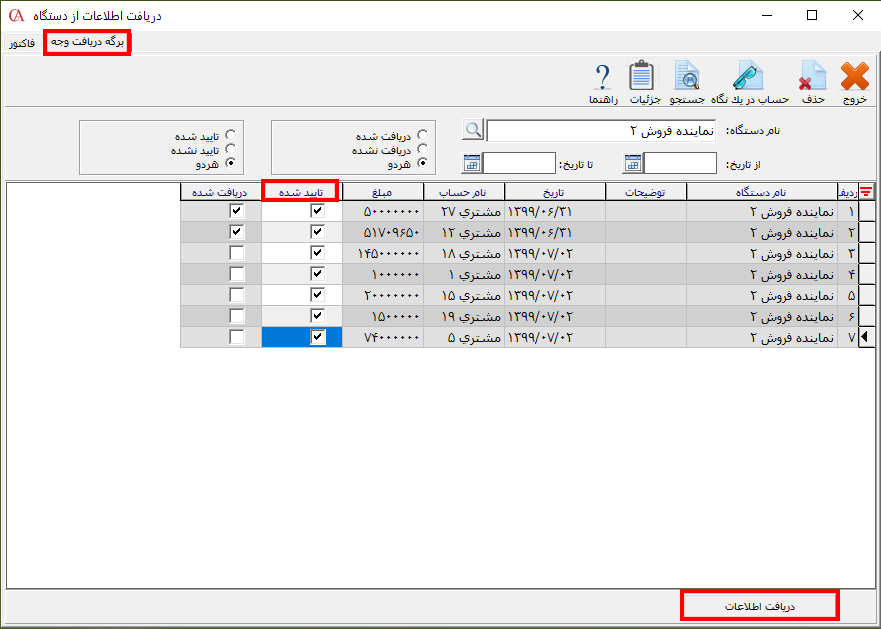Viewport: 881px width, 629px height.
Task: Sort by the مبلغ column header
Action: 382,191
